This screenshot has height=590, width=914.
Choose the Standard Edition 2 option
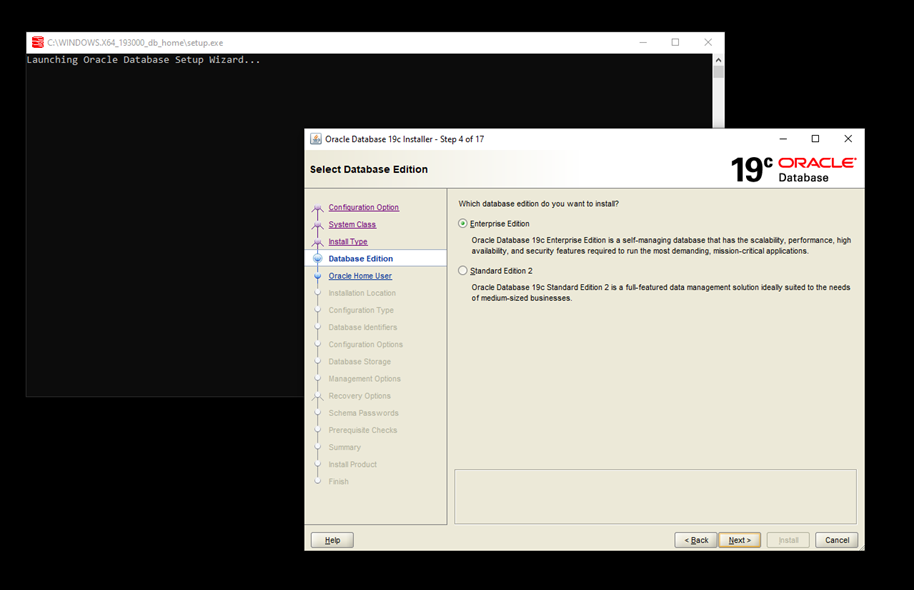point(463,271)
